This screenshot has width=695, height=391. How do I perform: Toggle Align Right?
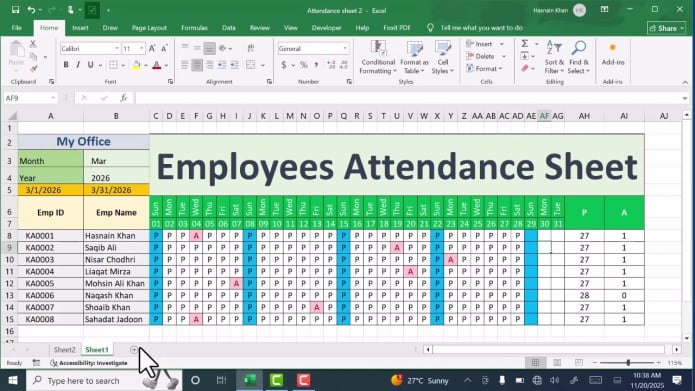click(209, 65)
